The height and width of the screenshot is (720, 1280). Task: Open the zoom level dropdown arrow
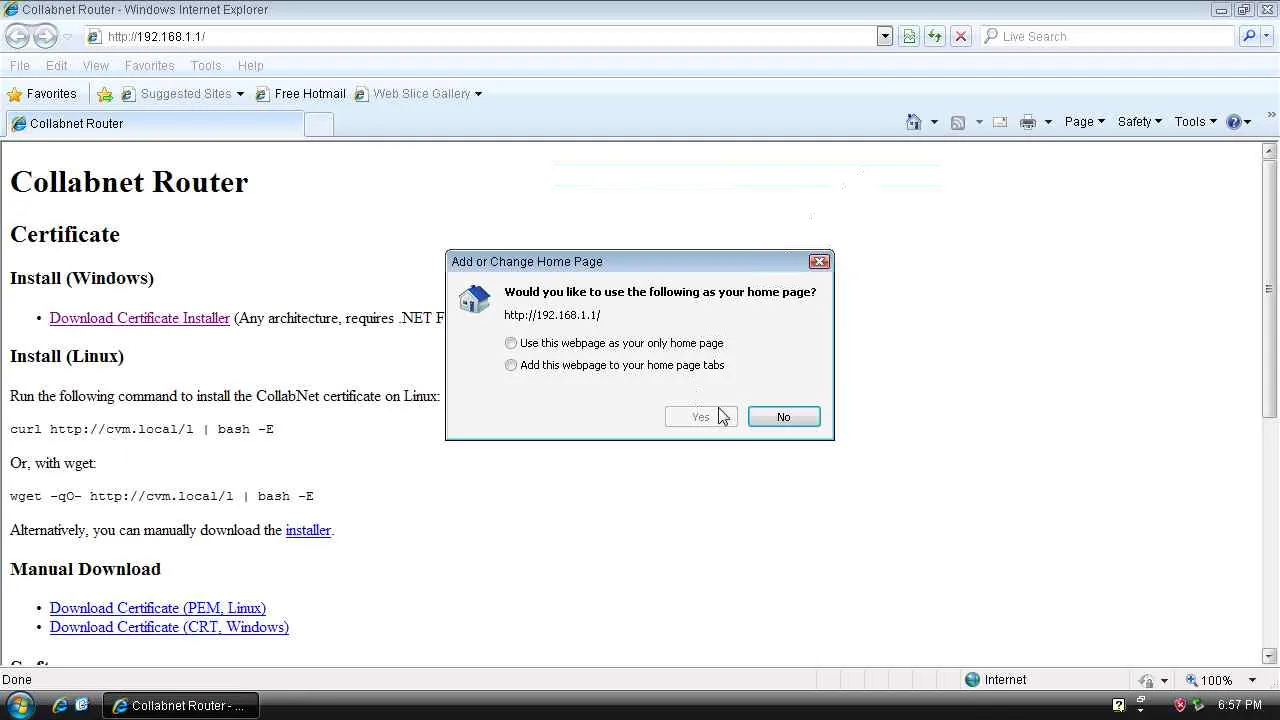[x=1252, y=680]
